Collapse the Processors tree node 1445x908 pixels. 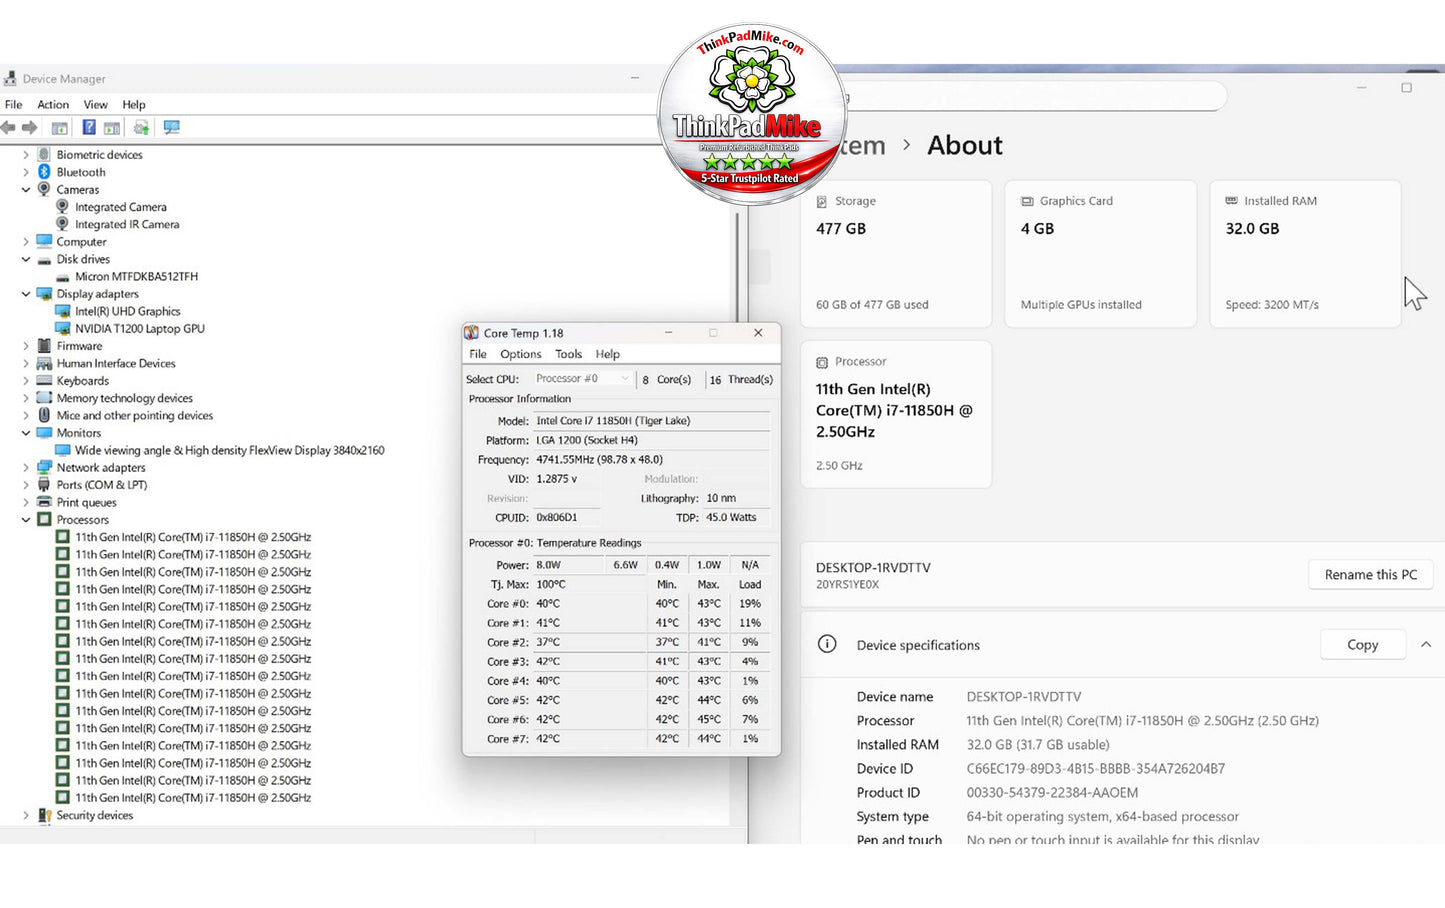(26, 520)
